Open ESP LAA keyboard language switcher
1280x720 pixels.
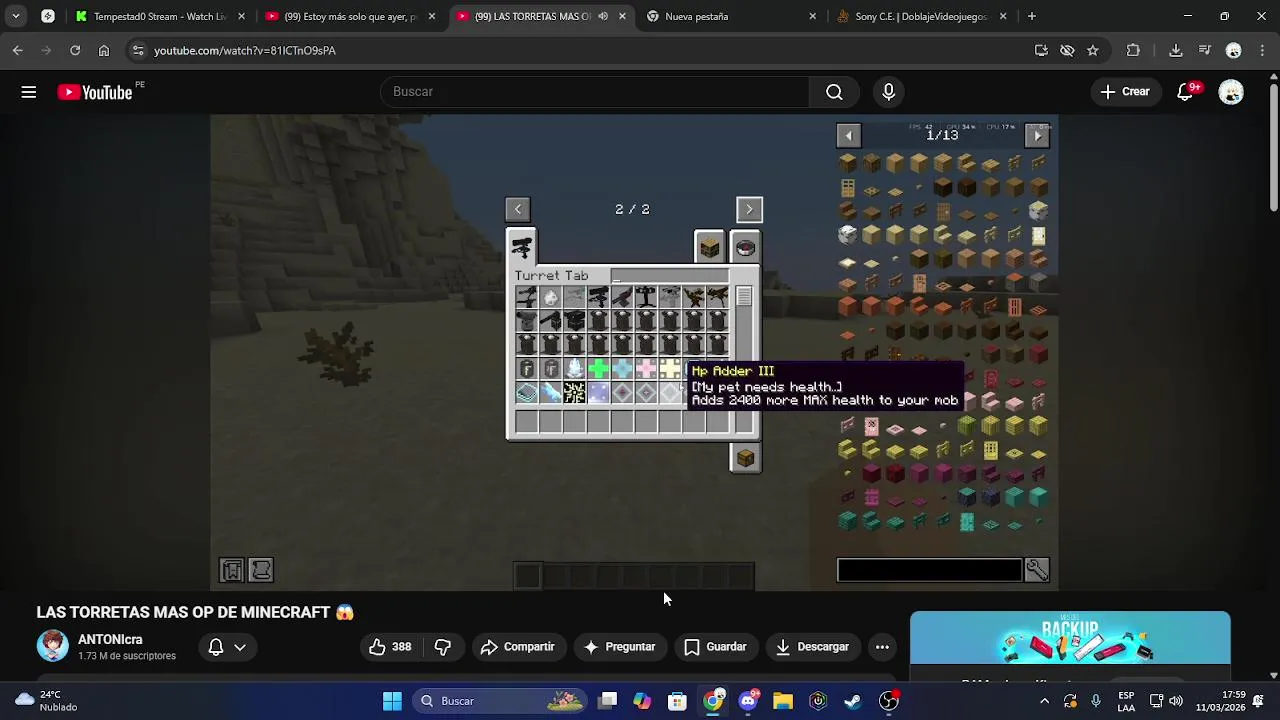coord(1126,701)
